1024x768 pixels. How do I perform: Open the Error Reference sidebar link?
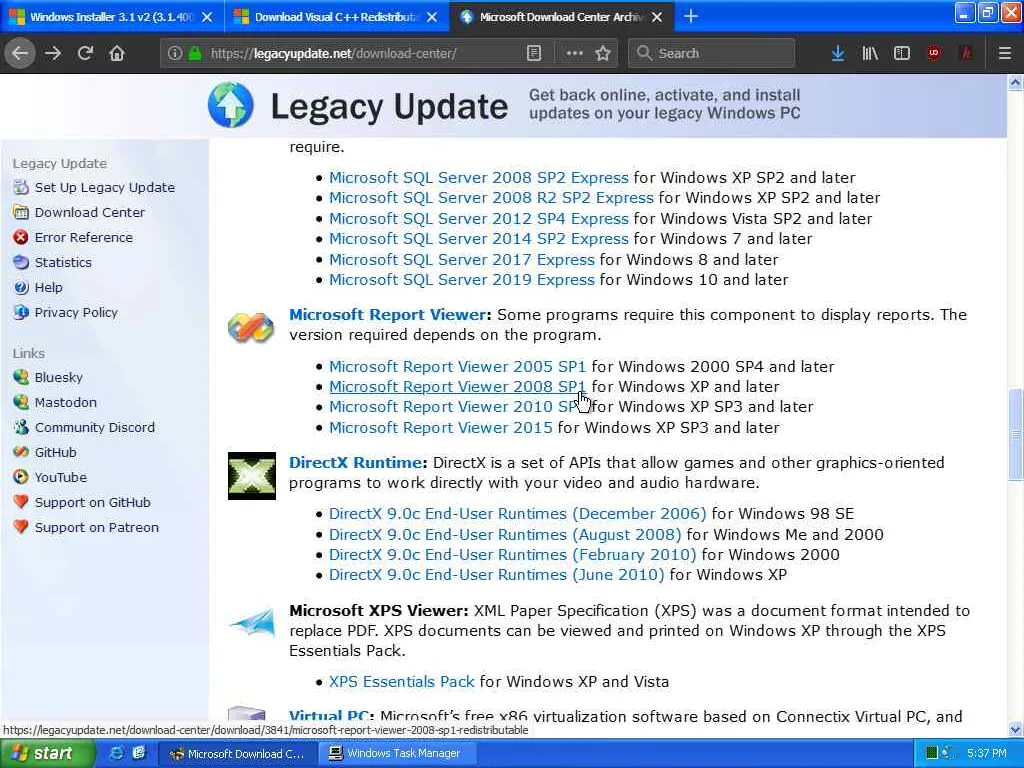click(x=84, y=237)
